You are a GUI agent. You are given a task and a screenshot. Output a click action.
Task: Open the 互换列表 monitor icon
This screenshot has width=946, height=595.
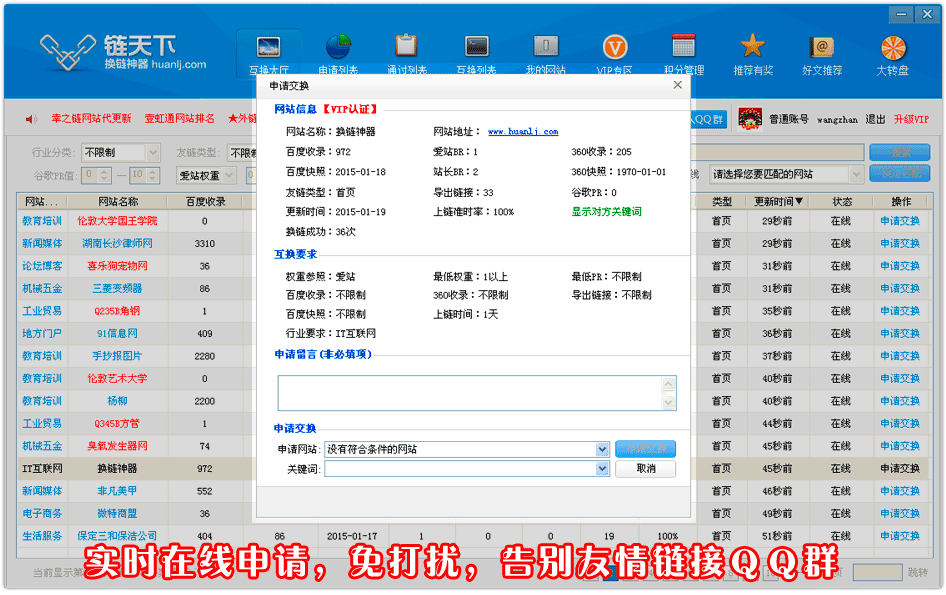(x=477, y=46)
